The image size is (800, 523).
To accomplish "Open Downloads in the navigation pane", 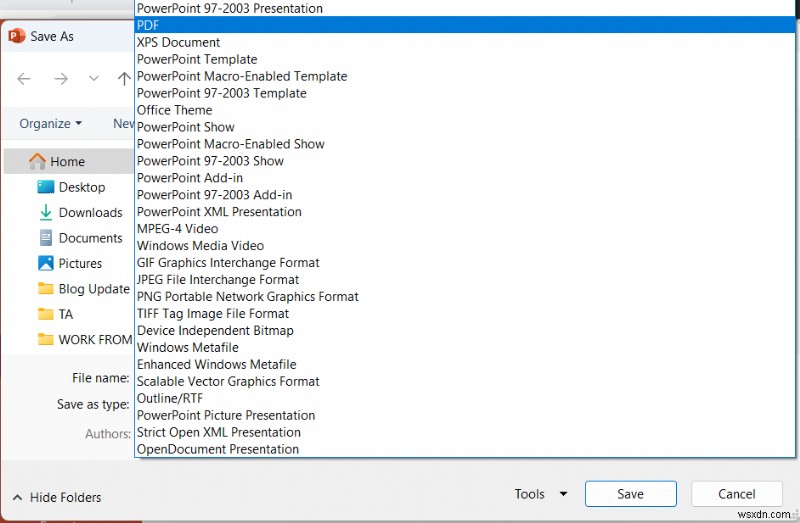I will click(90, 212).
